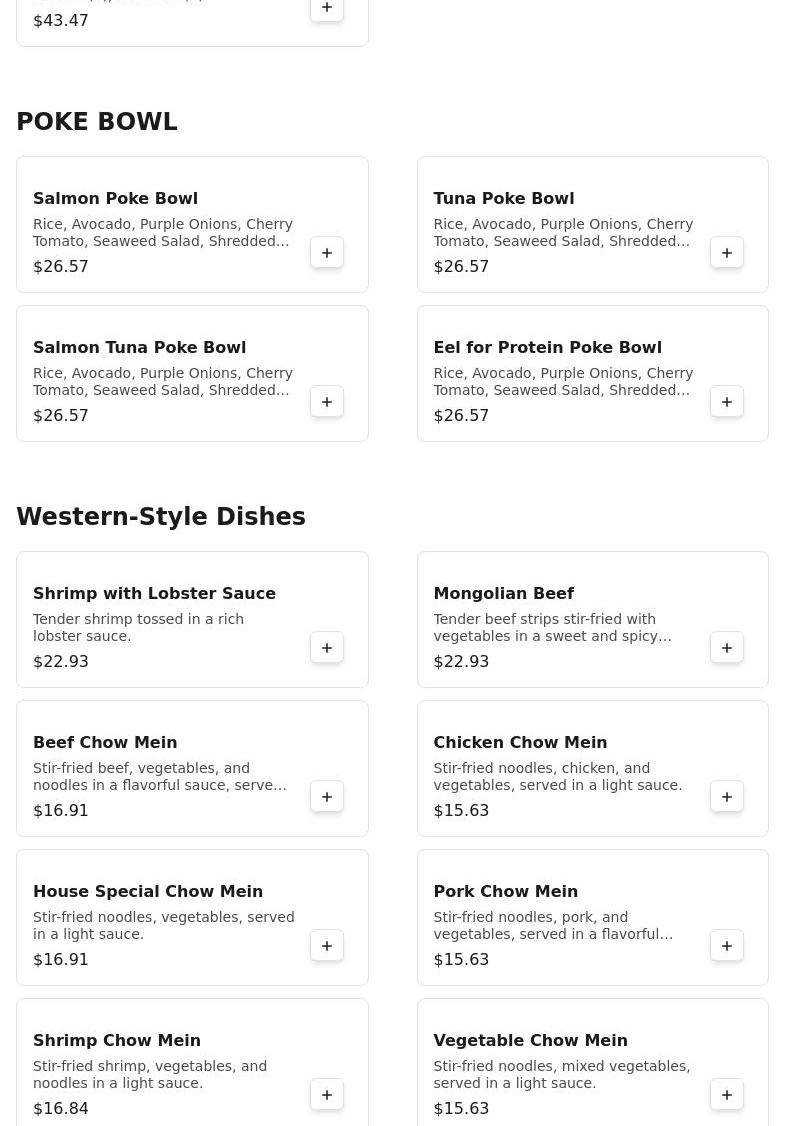This screenshot has width=785, height=1126.
Task: Add Vegetable Chow Mein to cart
Action: coord(727,1095)
